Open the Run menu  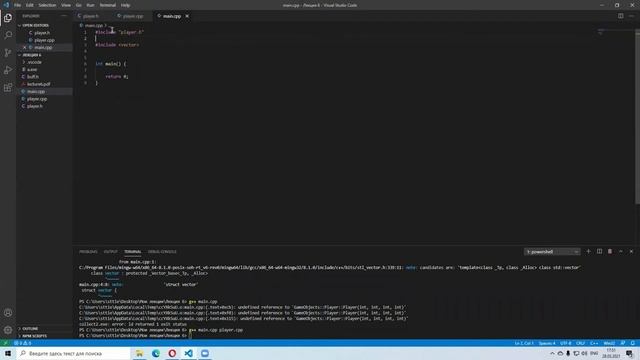point(90,5)
